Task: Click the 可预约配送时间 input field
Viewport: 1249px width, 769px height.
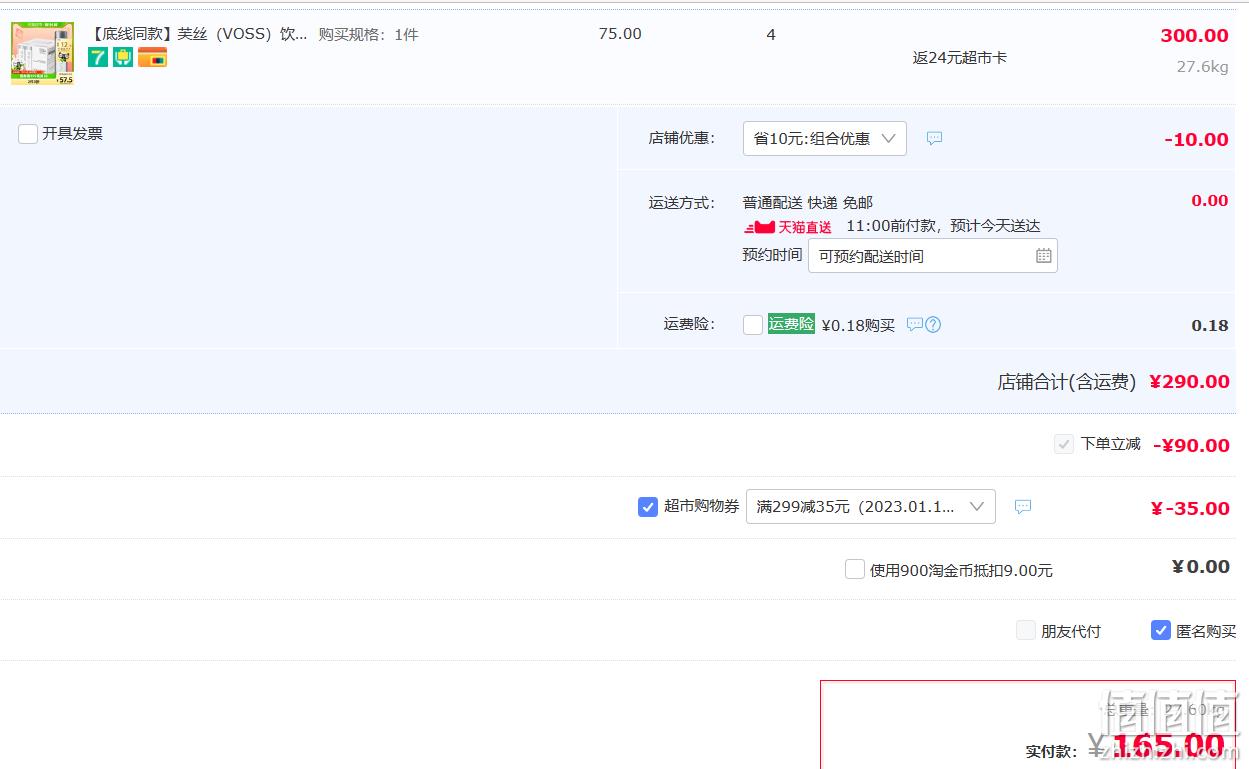Action: 932,256
